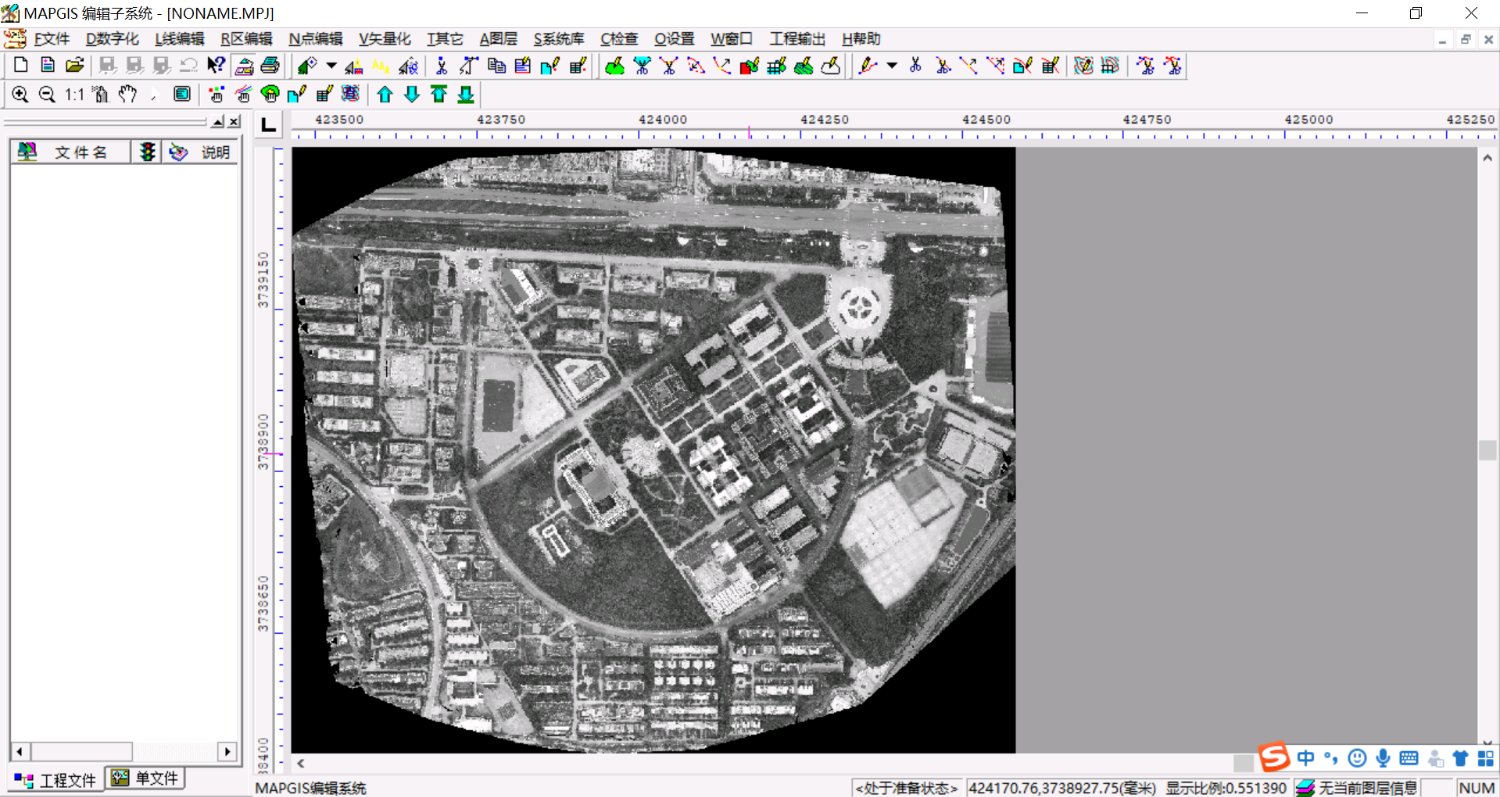Click the 文件名 column header
This screenshot has height=797, width=1500.
tap(80, 152)
